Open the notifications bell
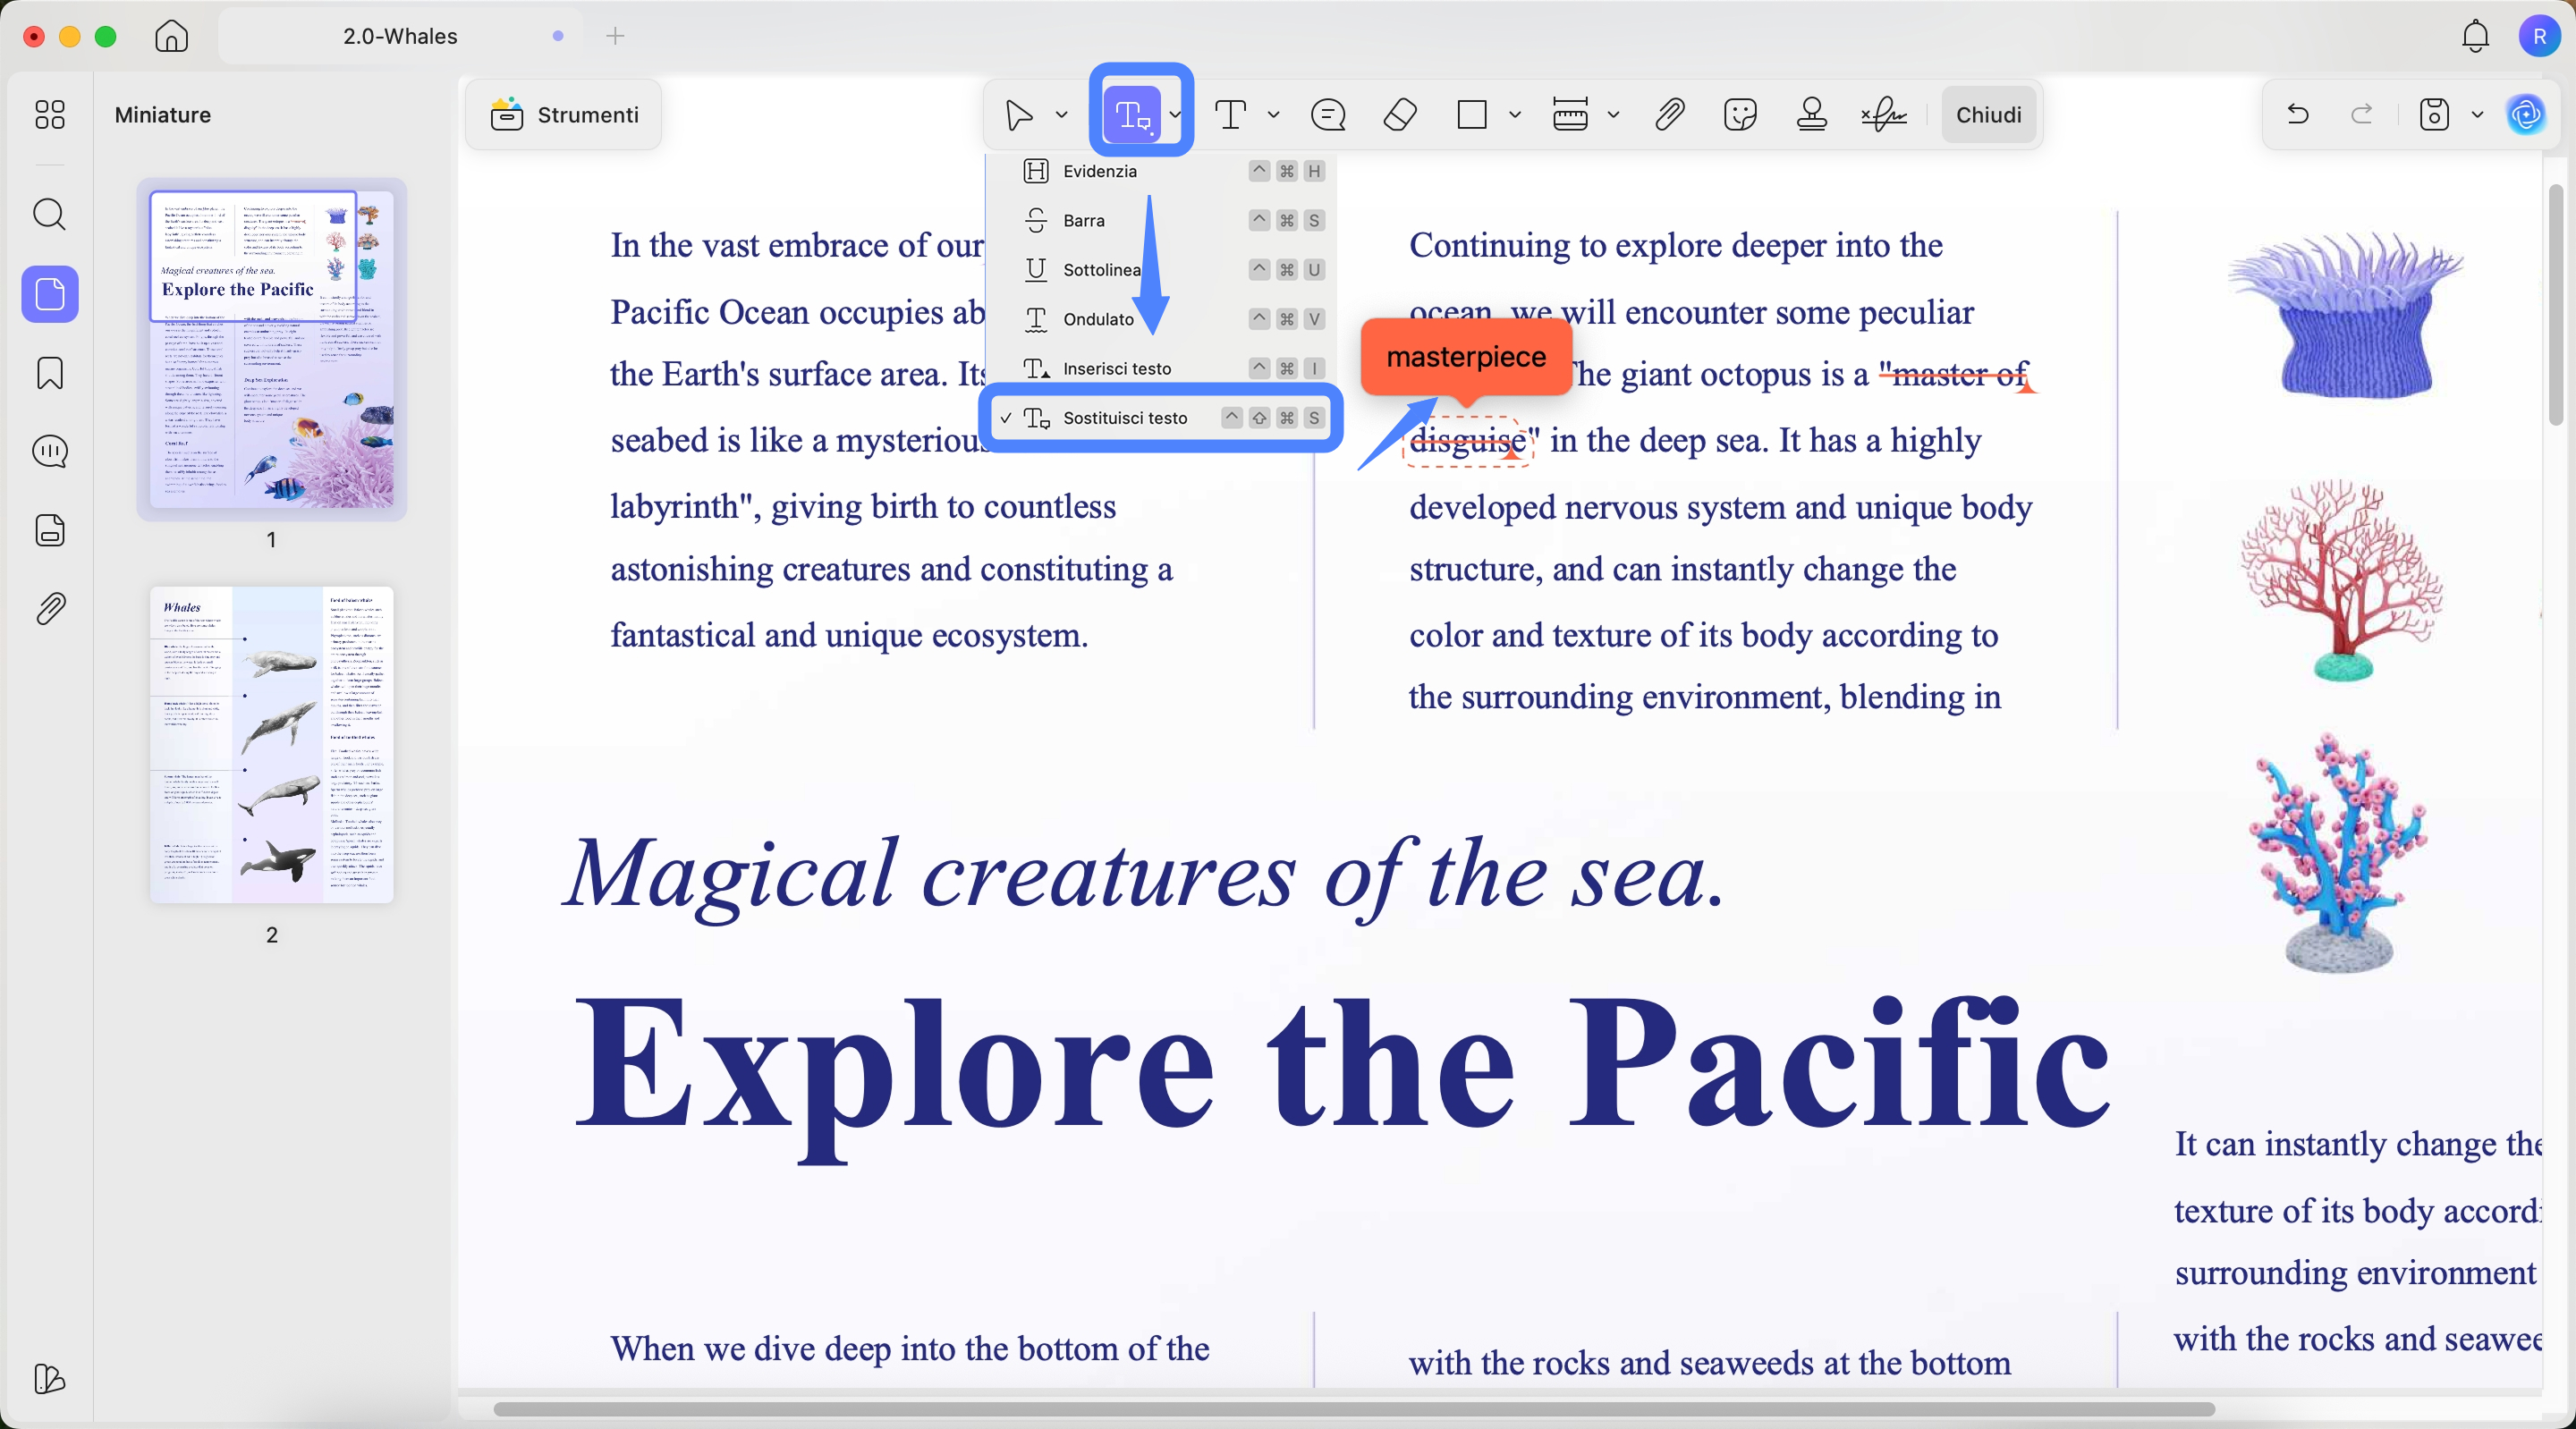 (2476, 36)
